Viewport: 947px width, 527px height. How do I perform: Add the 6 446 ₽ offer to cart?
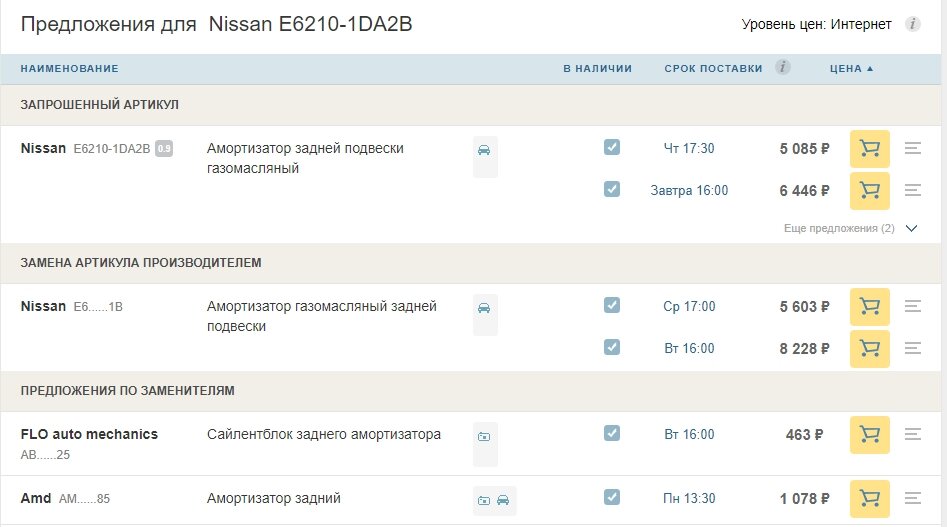[x=869, y=191]
